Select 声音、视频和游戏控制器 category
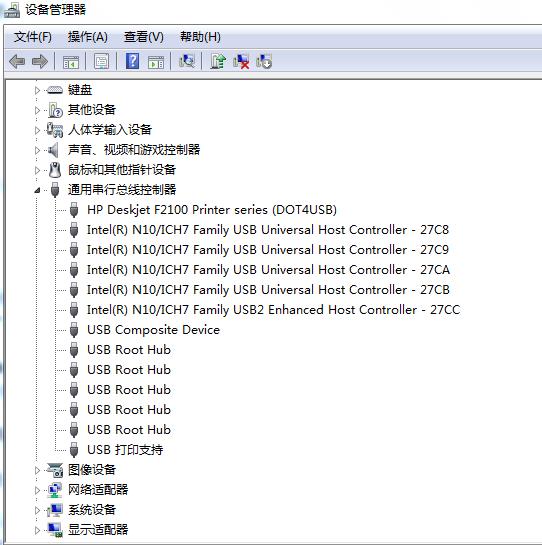This screenshot has height=545, width=542. (x=134, y=150)
